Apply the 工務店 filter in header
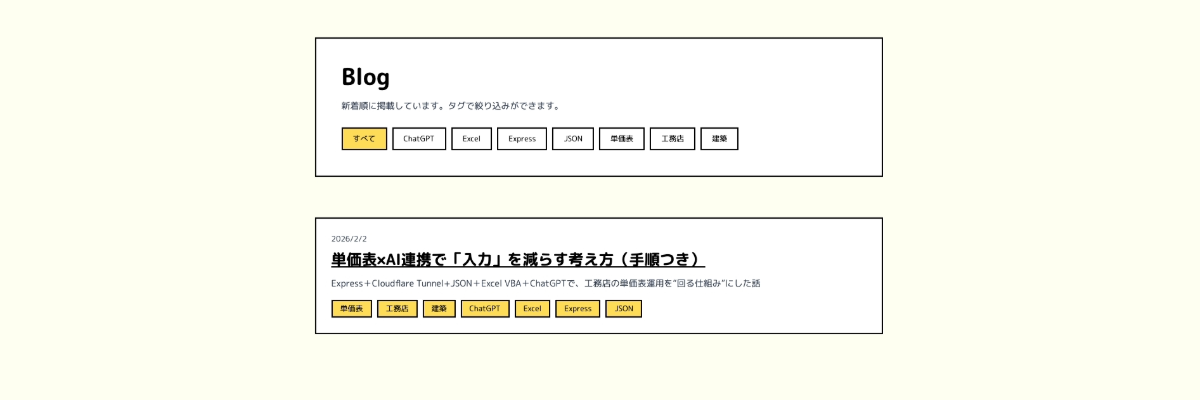 click(x=672, y=139)
